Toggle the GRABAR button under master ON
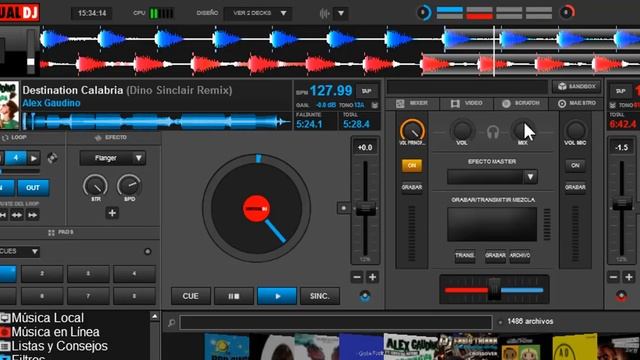The height and width of the screenshot is (360, 640). pos(412,187)
